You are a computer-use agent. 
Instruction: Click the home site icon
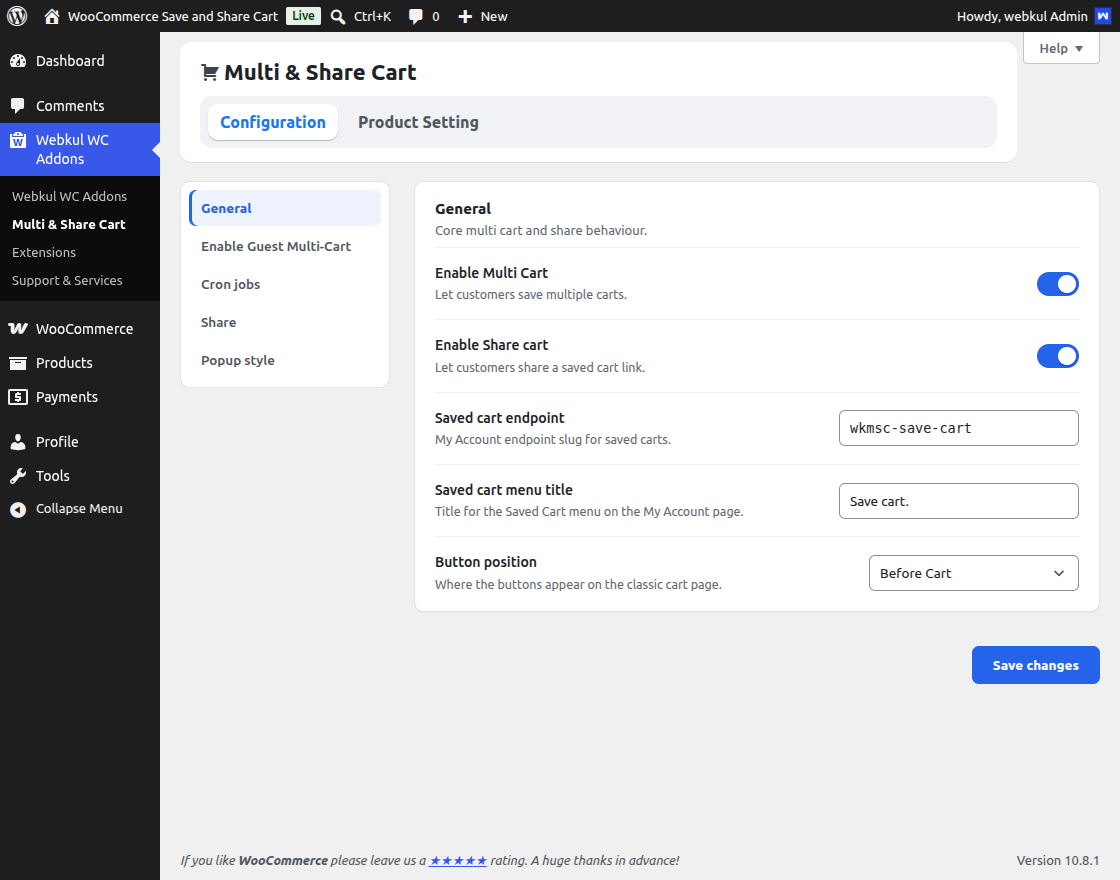pos(51,16)
